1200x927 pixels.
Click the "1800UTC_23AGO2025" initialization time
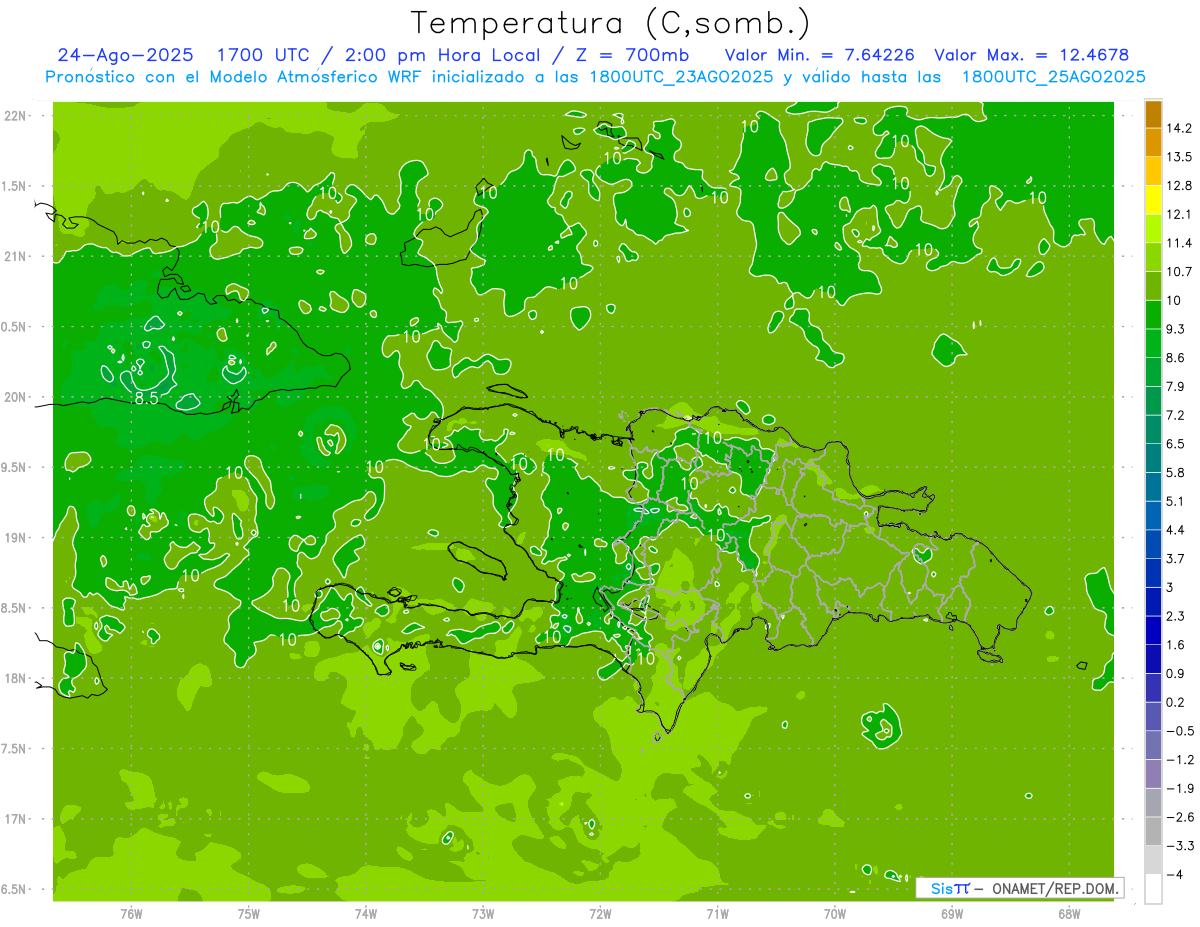679,77
